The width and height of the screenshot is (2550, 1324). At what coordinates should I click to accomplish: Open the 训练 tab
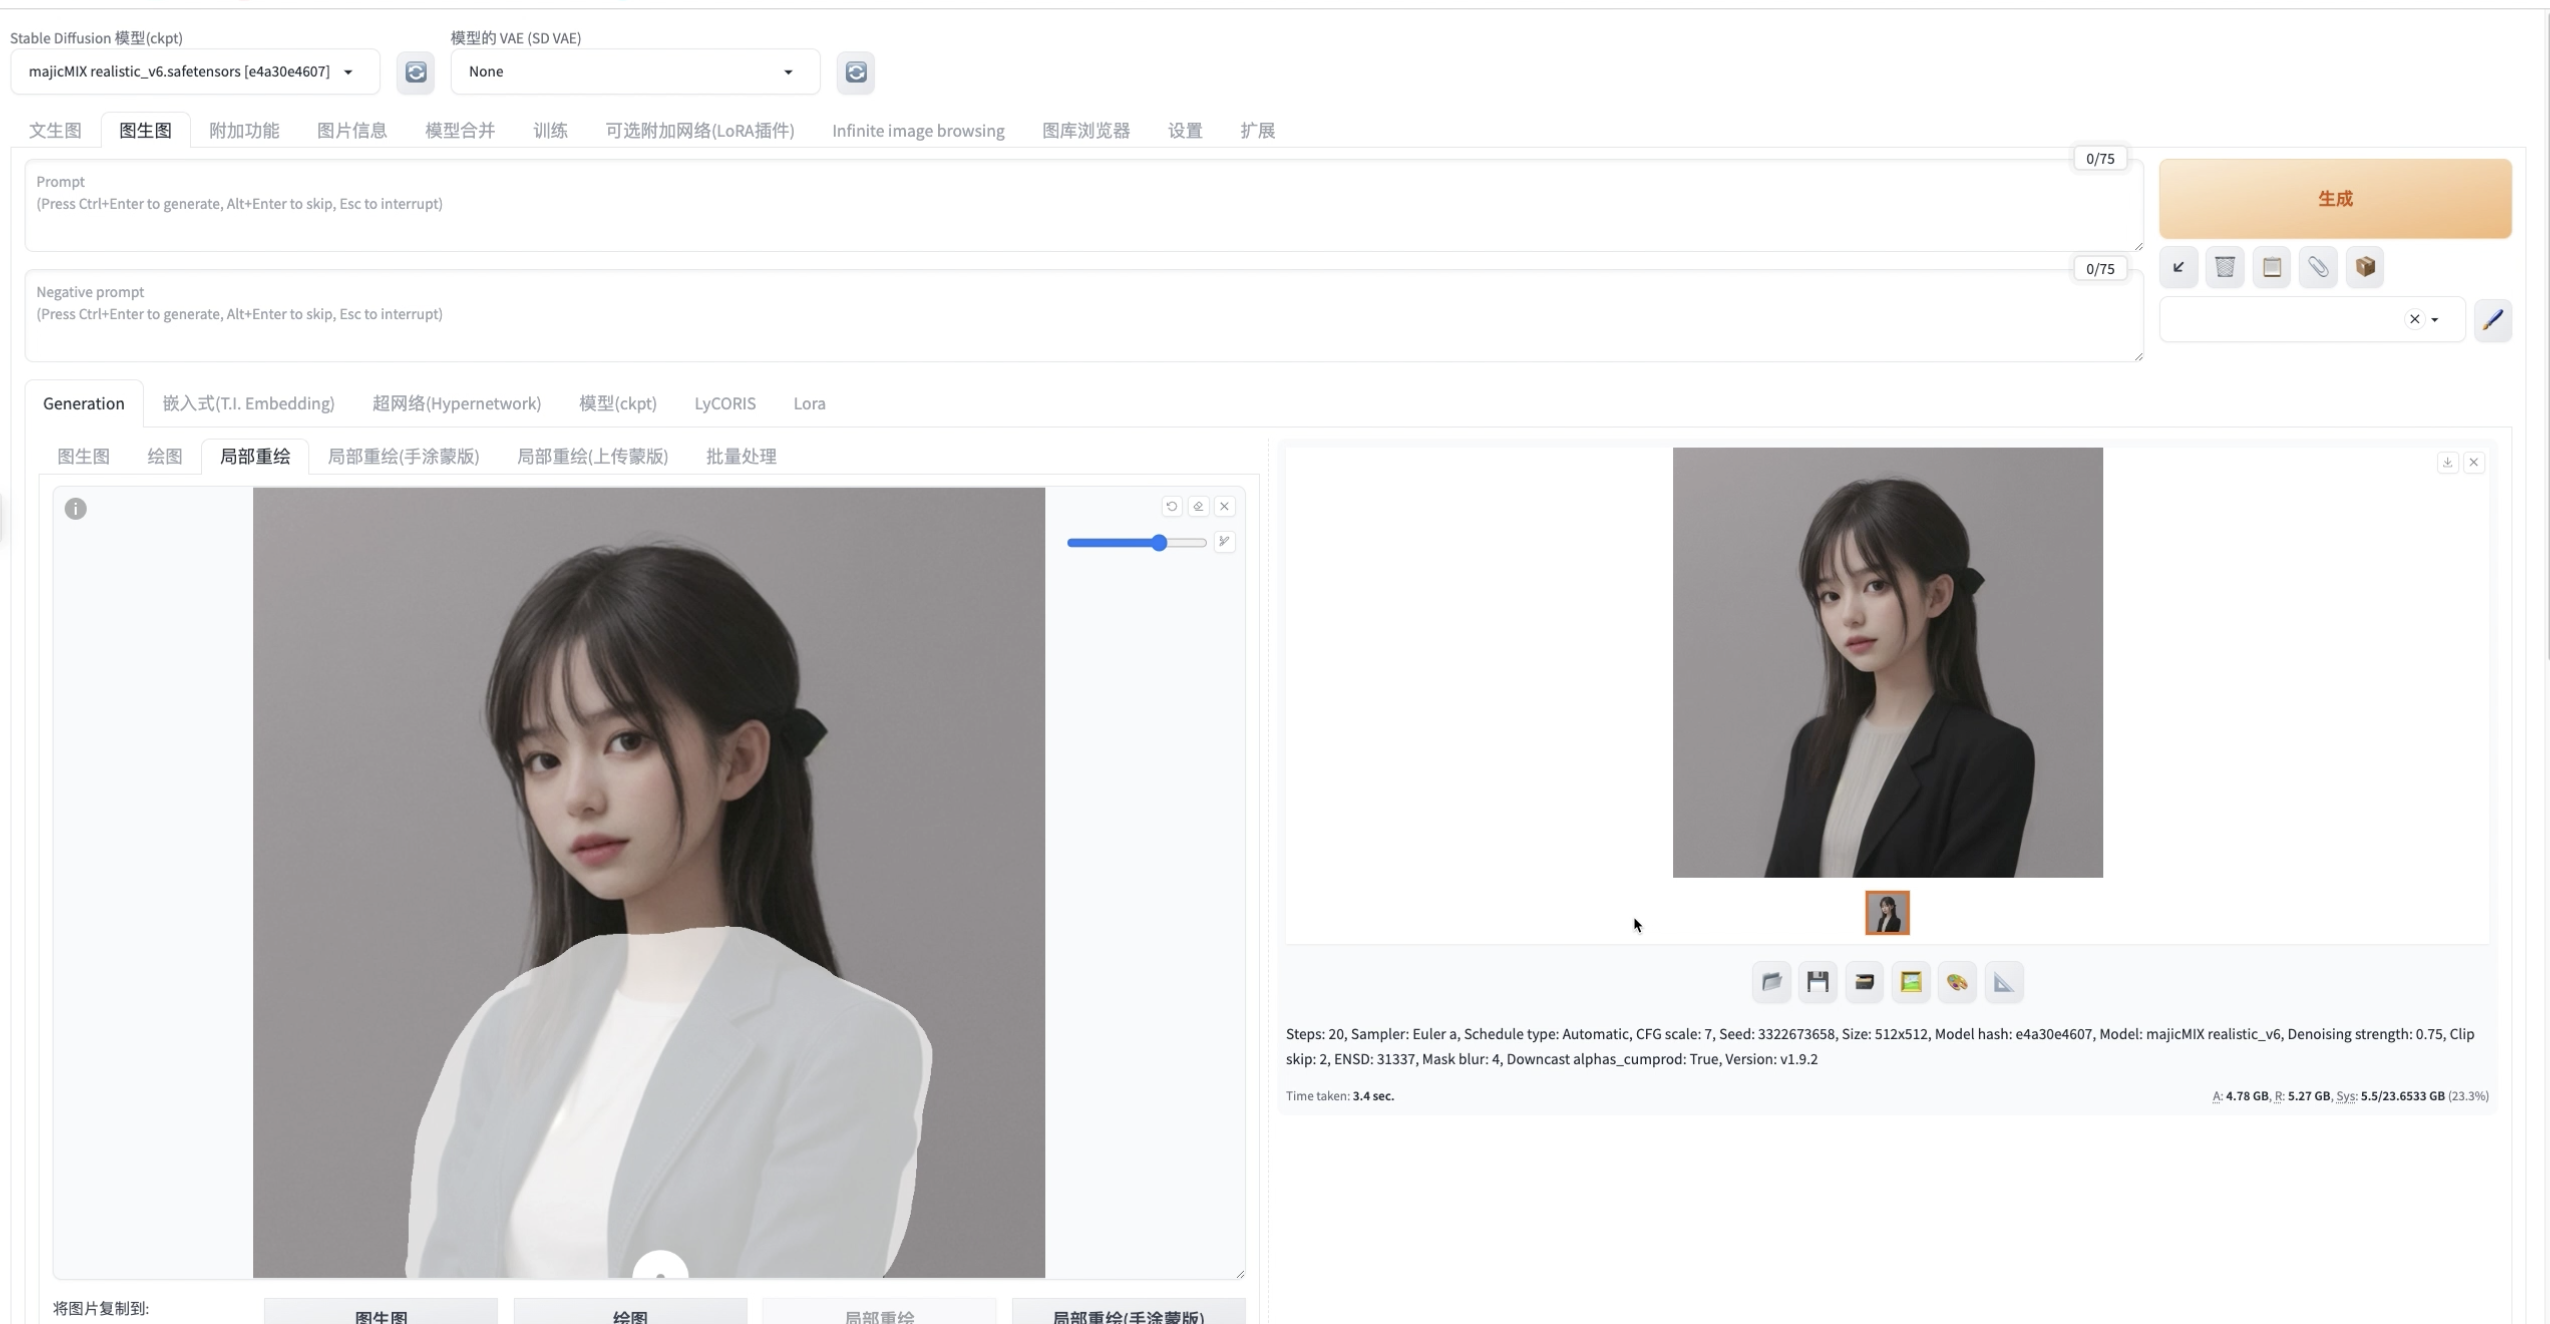pyautogui.click(x=550, y=130)
